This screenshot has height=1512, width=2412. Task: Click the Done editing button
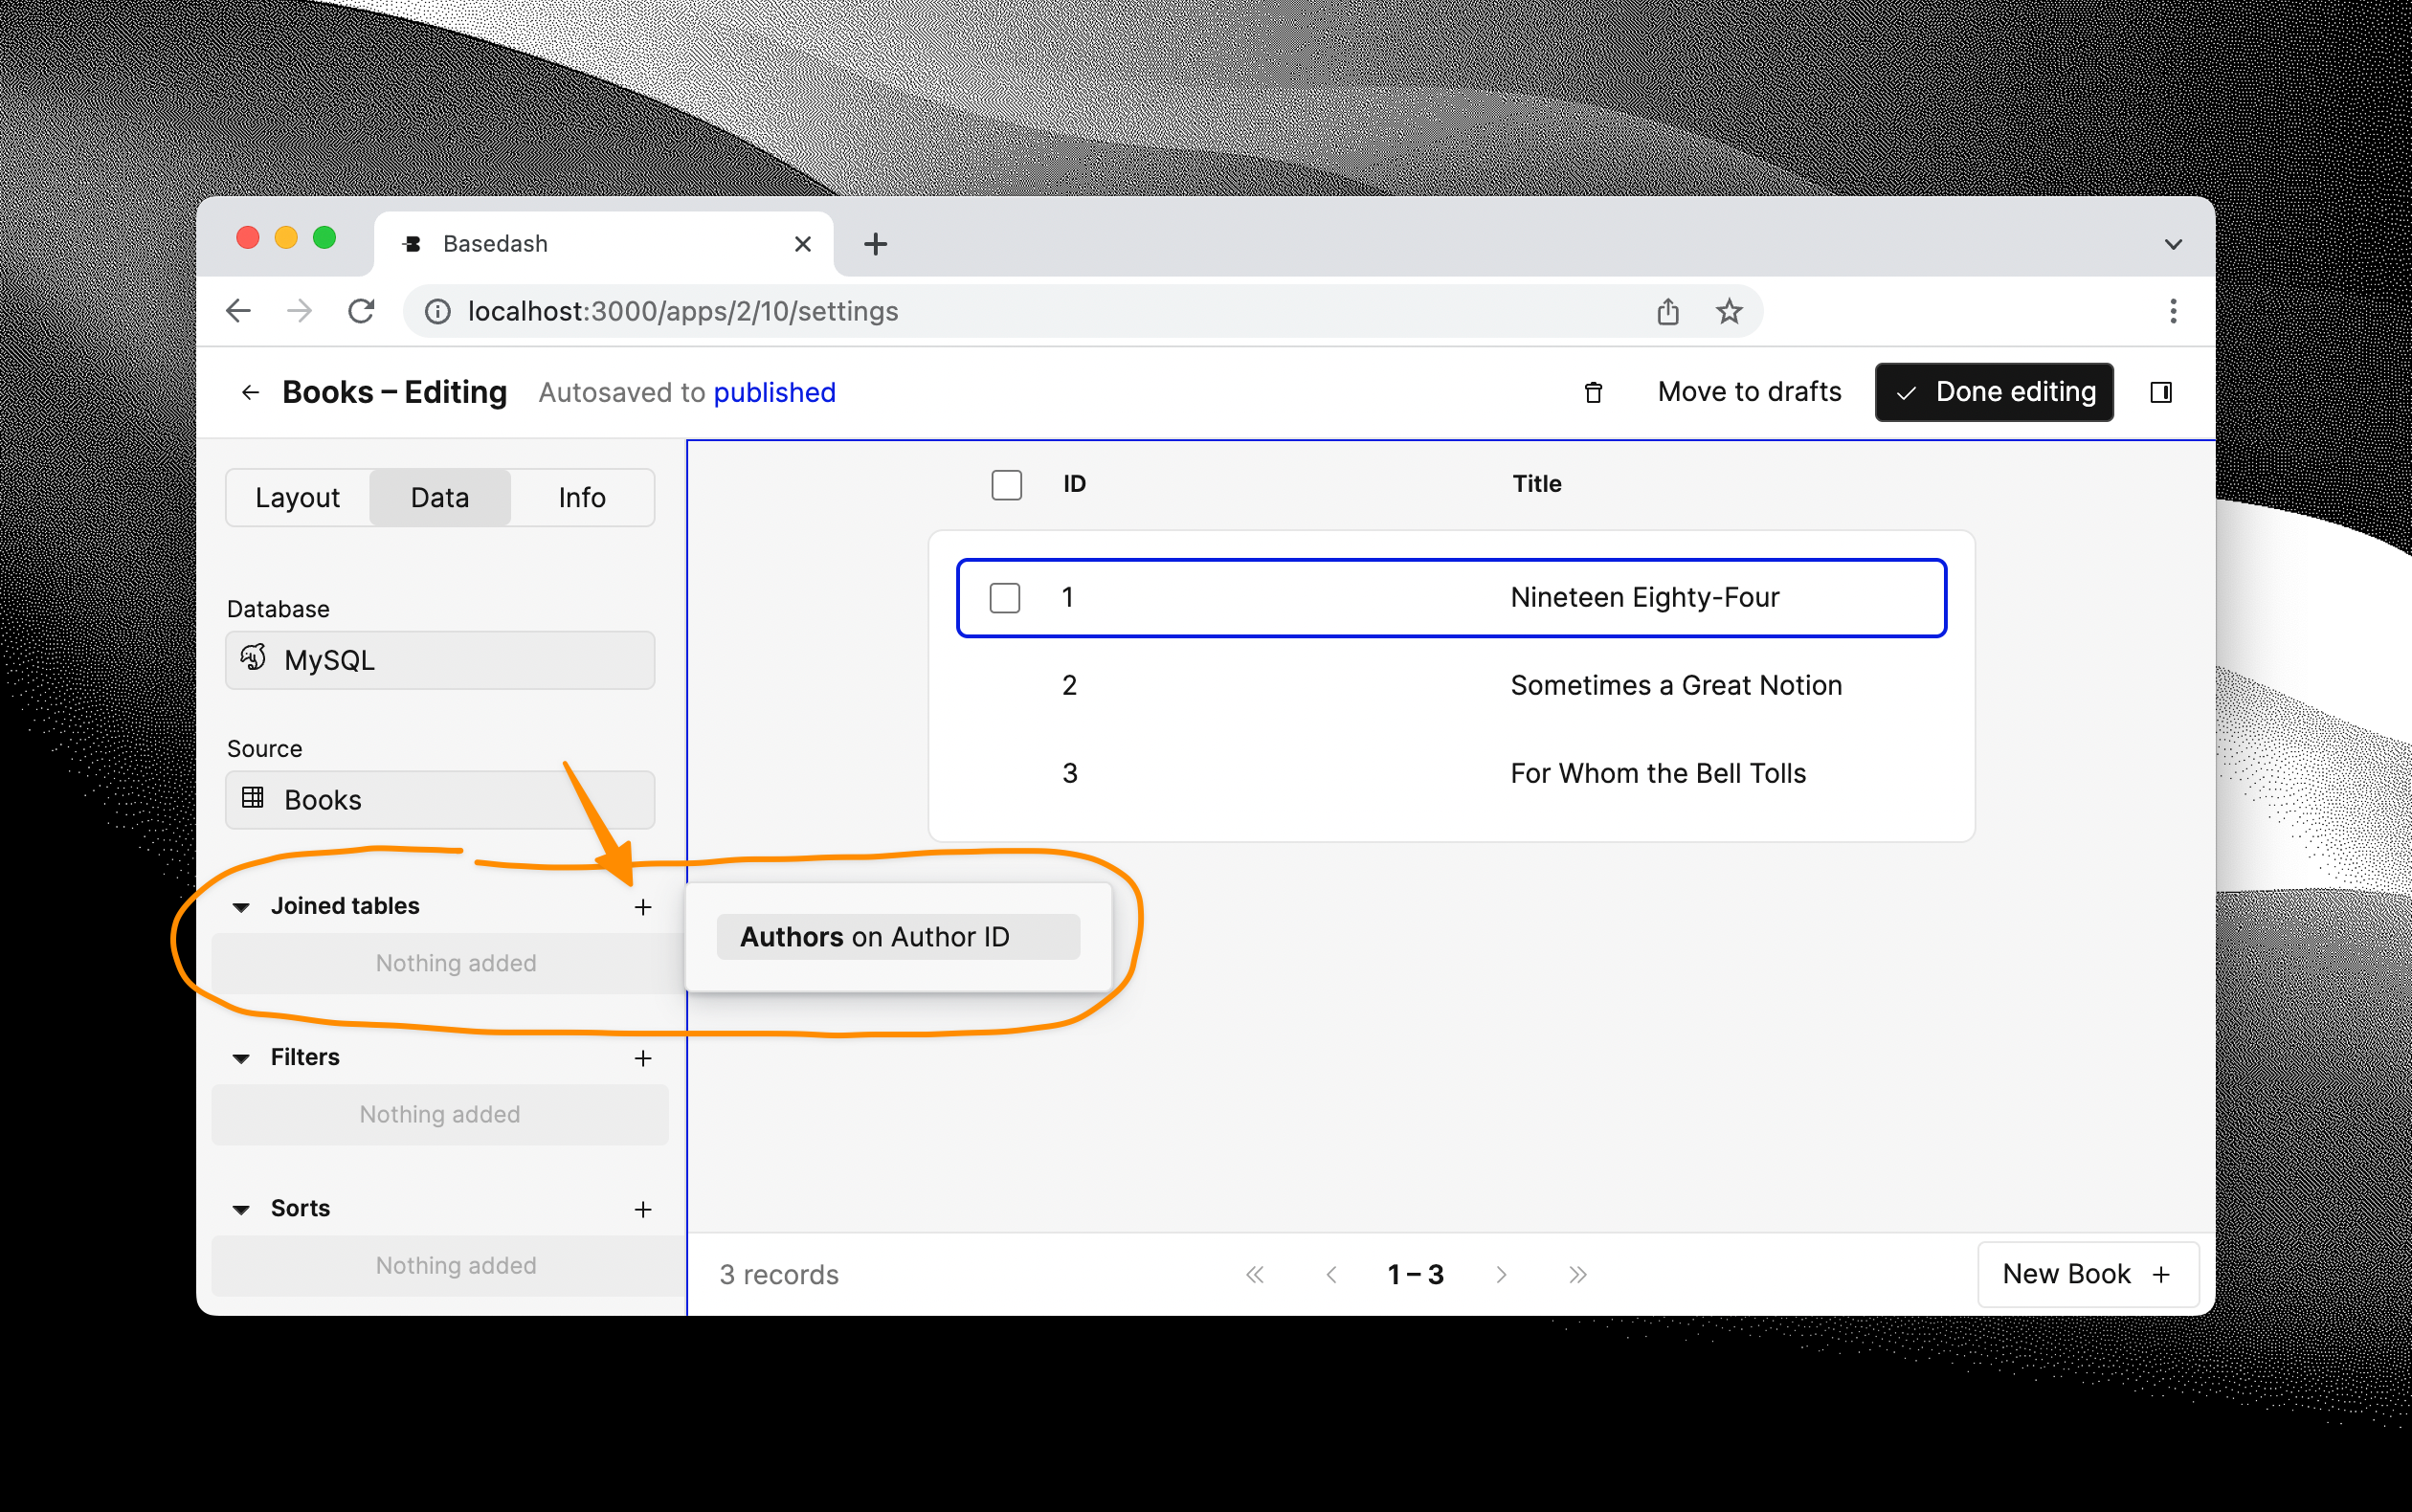pyautogui.click(x=1993, y=393)
